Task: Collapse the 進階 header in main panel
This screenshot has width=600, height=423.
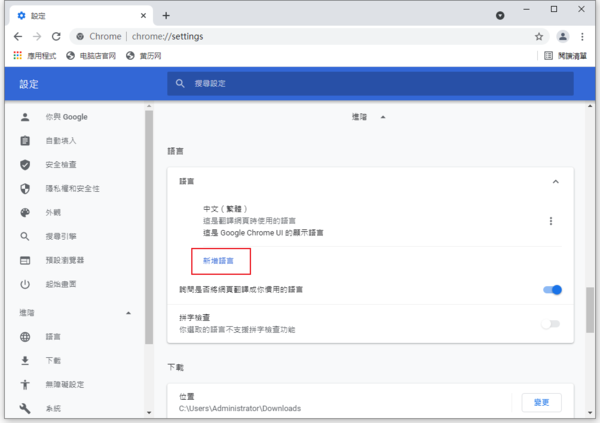Action: coord(381,117)
